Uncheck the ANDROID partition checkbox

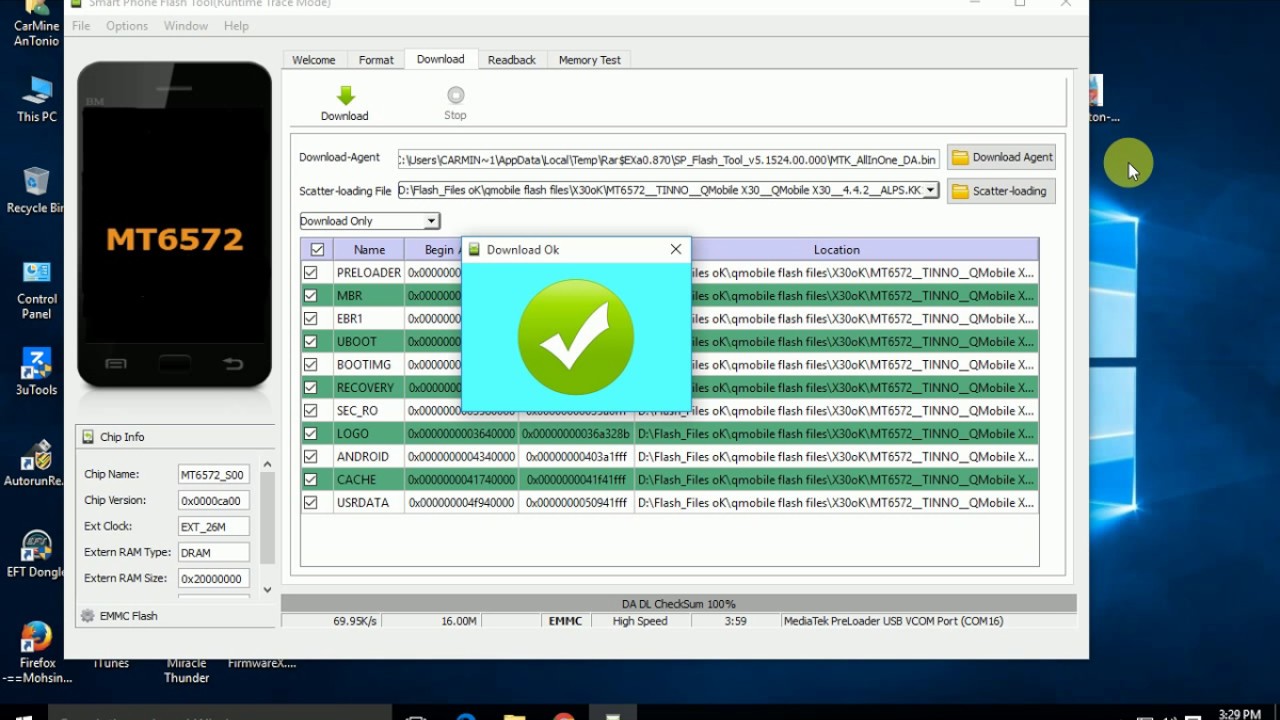tap(311, 457)
